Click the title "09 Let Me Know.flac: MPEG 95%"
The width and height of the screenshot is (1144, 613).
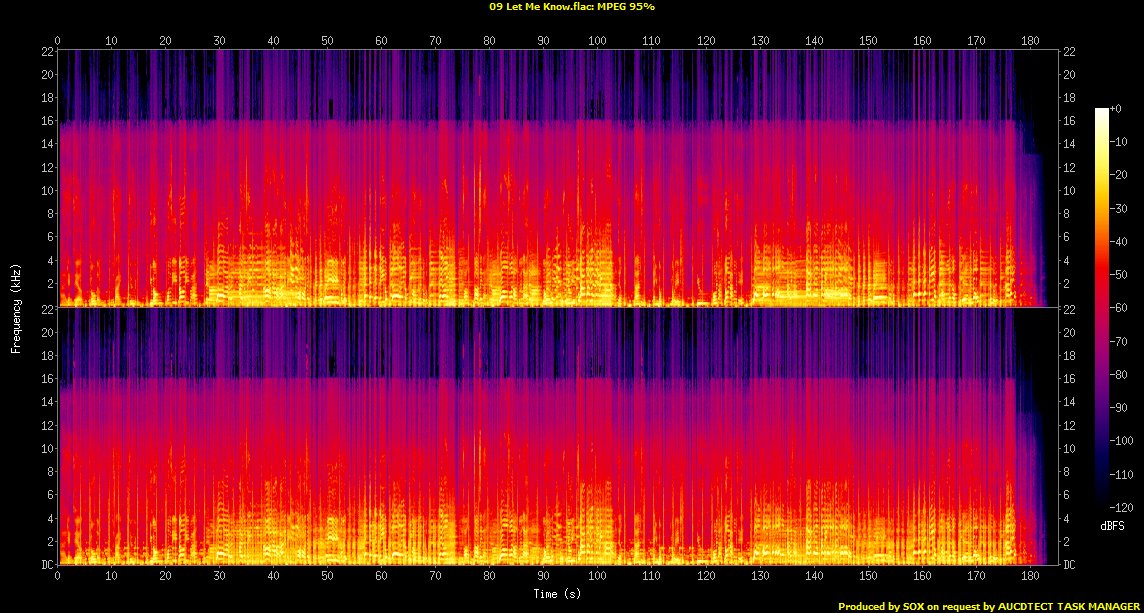pos(572,7)
